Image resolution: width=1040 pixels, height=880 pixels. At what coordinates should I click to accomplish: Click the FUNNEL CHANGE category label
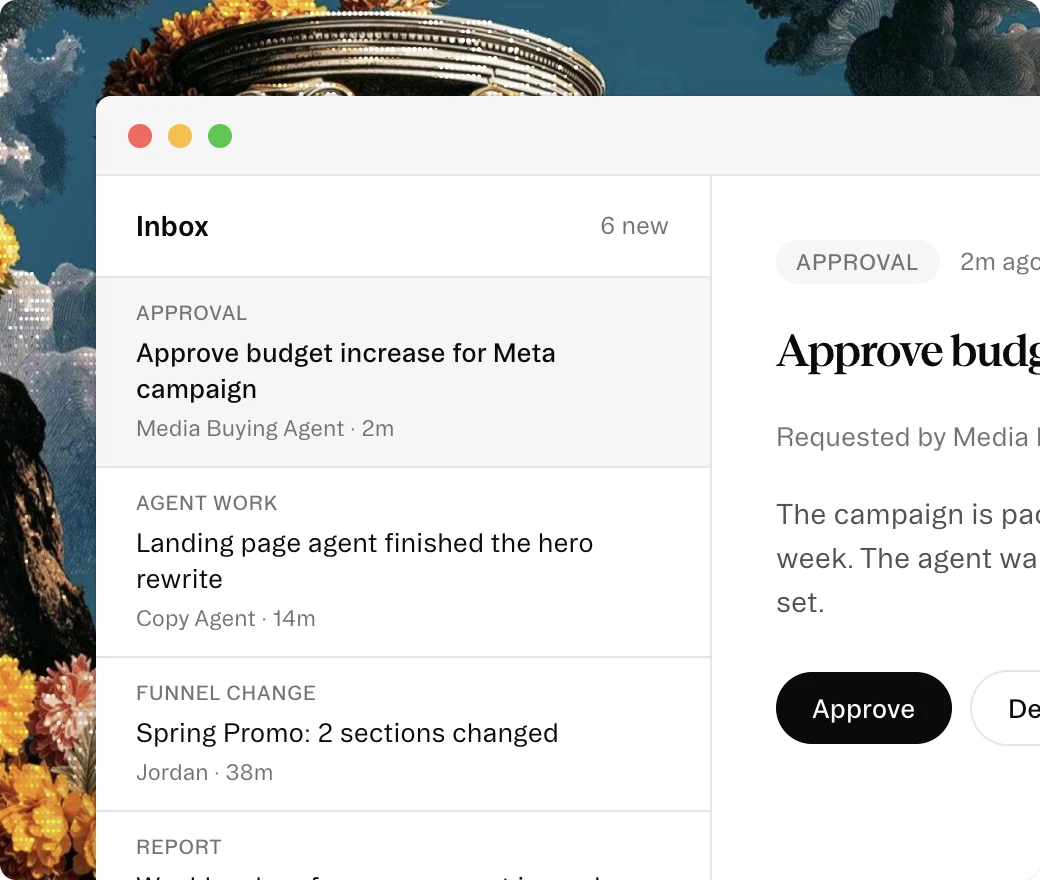pyautogui.click(x=226, y=693)
